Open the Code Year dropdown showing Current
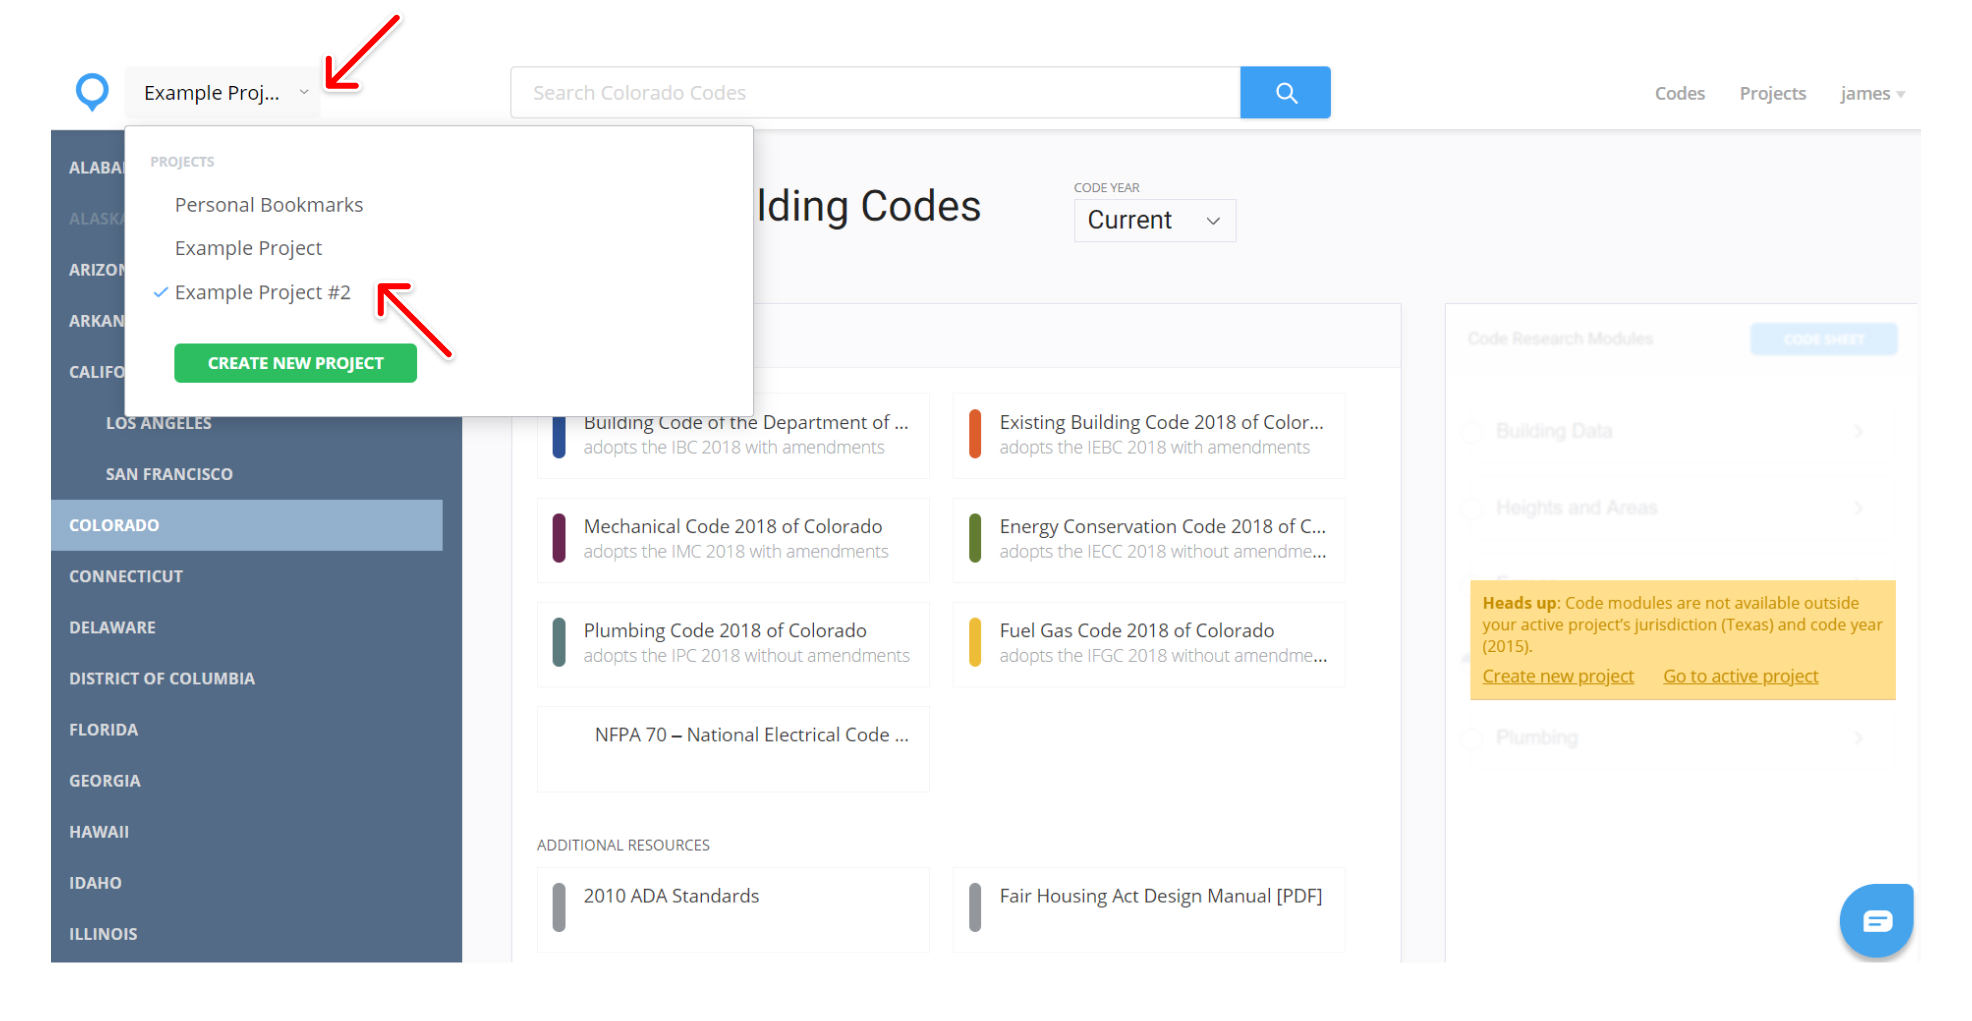This screenshot has height=1021, width=1972. (x=1154, y=220)
